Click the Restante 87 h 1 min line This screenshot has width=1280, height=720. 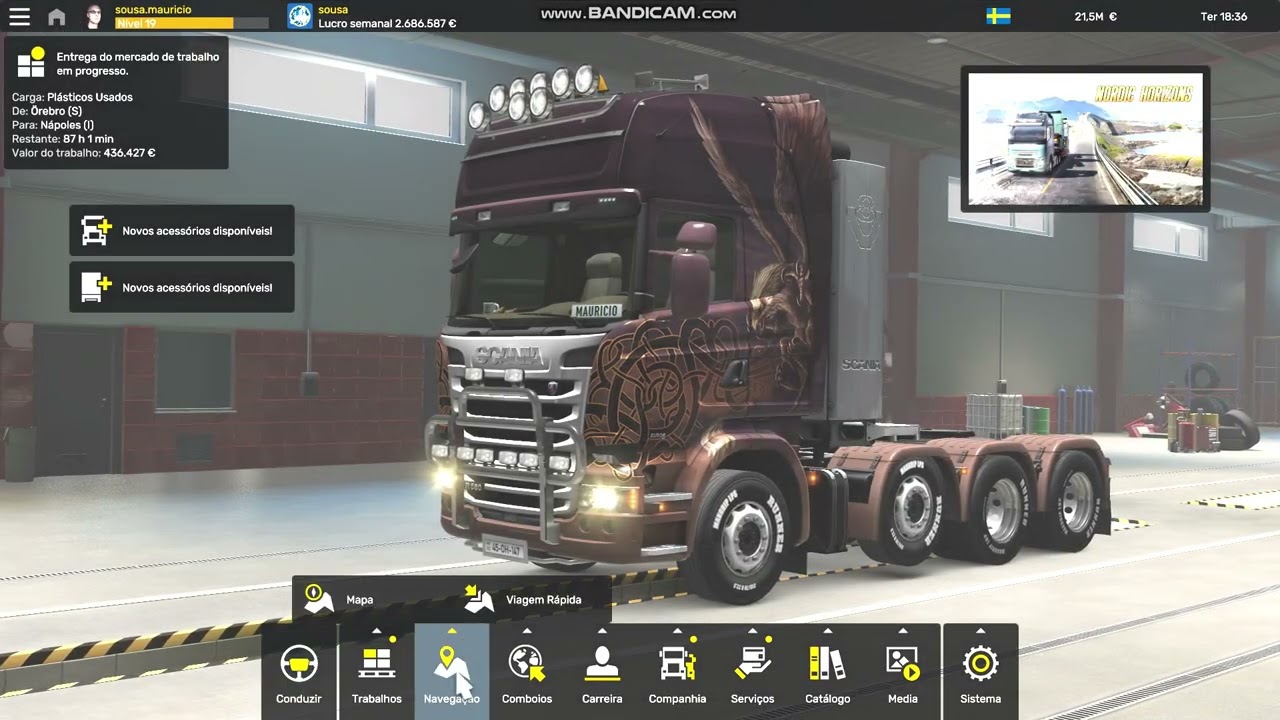point(63,139)
